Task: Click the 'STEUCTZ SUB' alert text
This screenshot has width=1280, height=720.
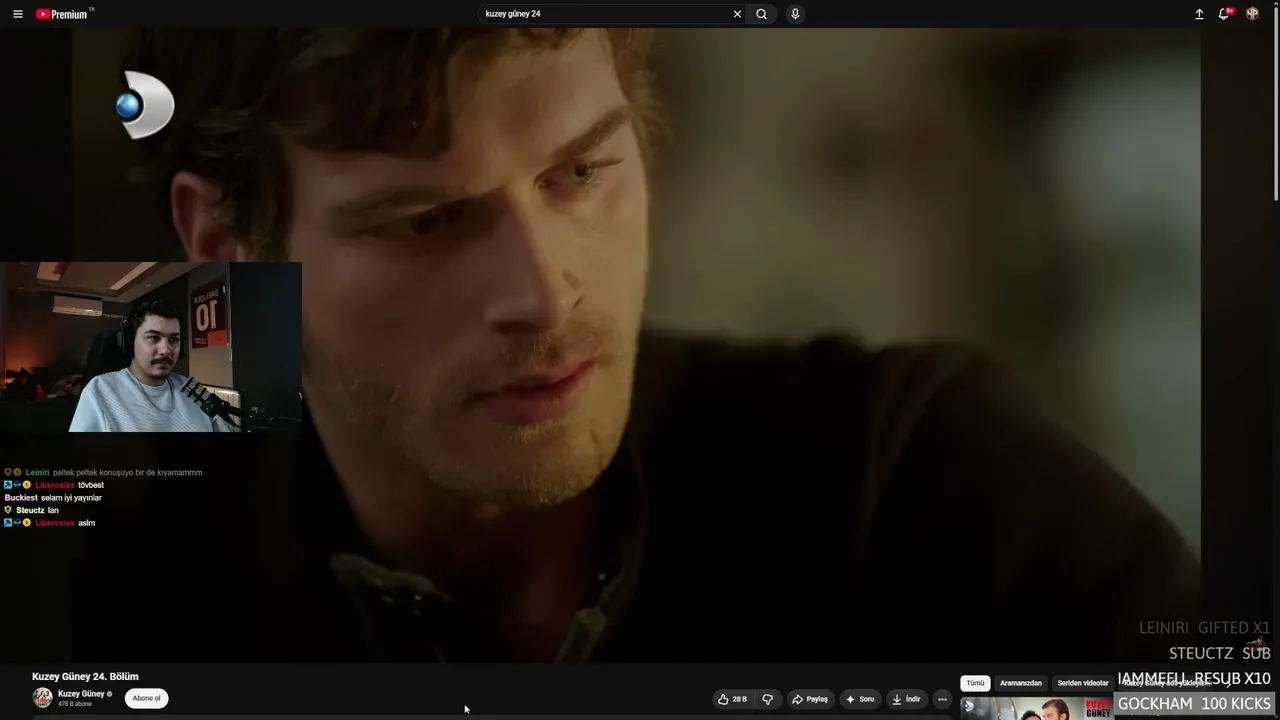Action: point(1220,653)
